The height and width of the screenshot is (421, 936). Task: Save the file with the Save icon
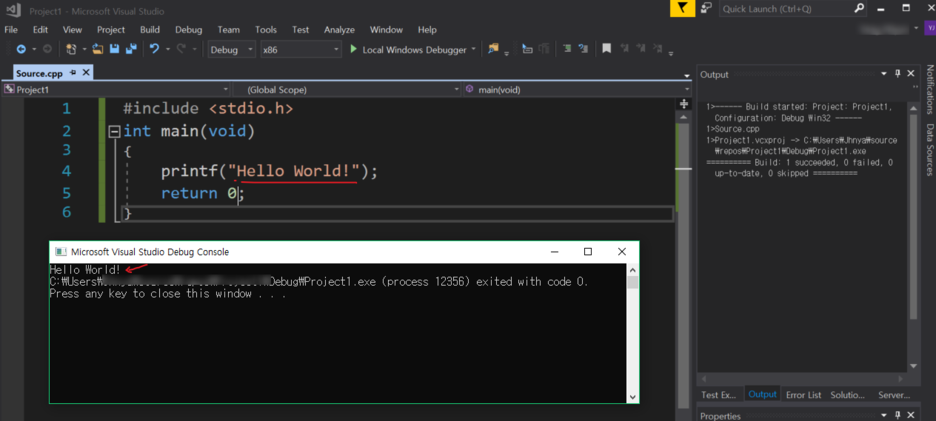click(x=115, y=50)
